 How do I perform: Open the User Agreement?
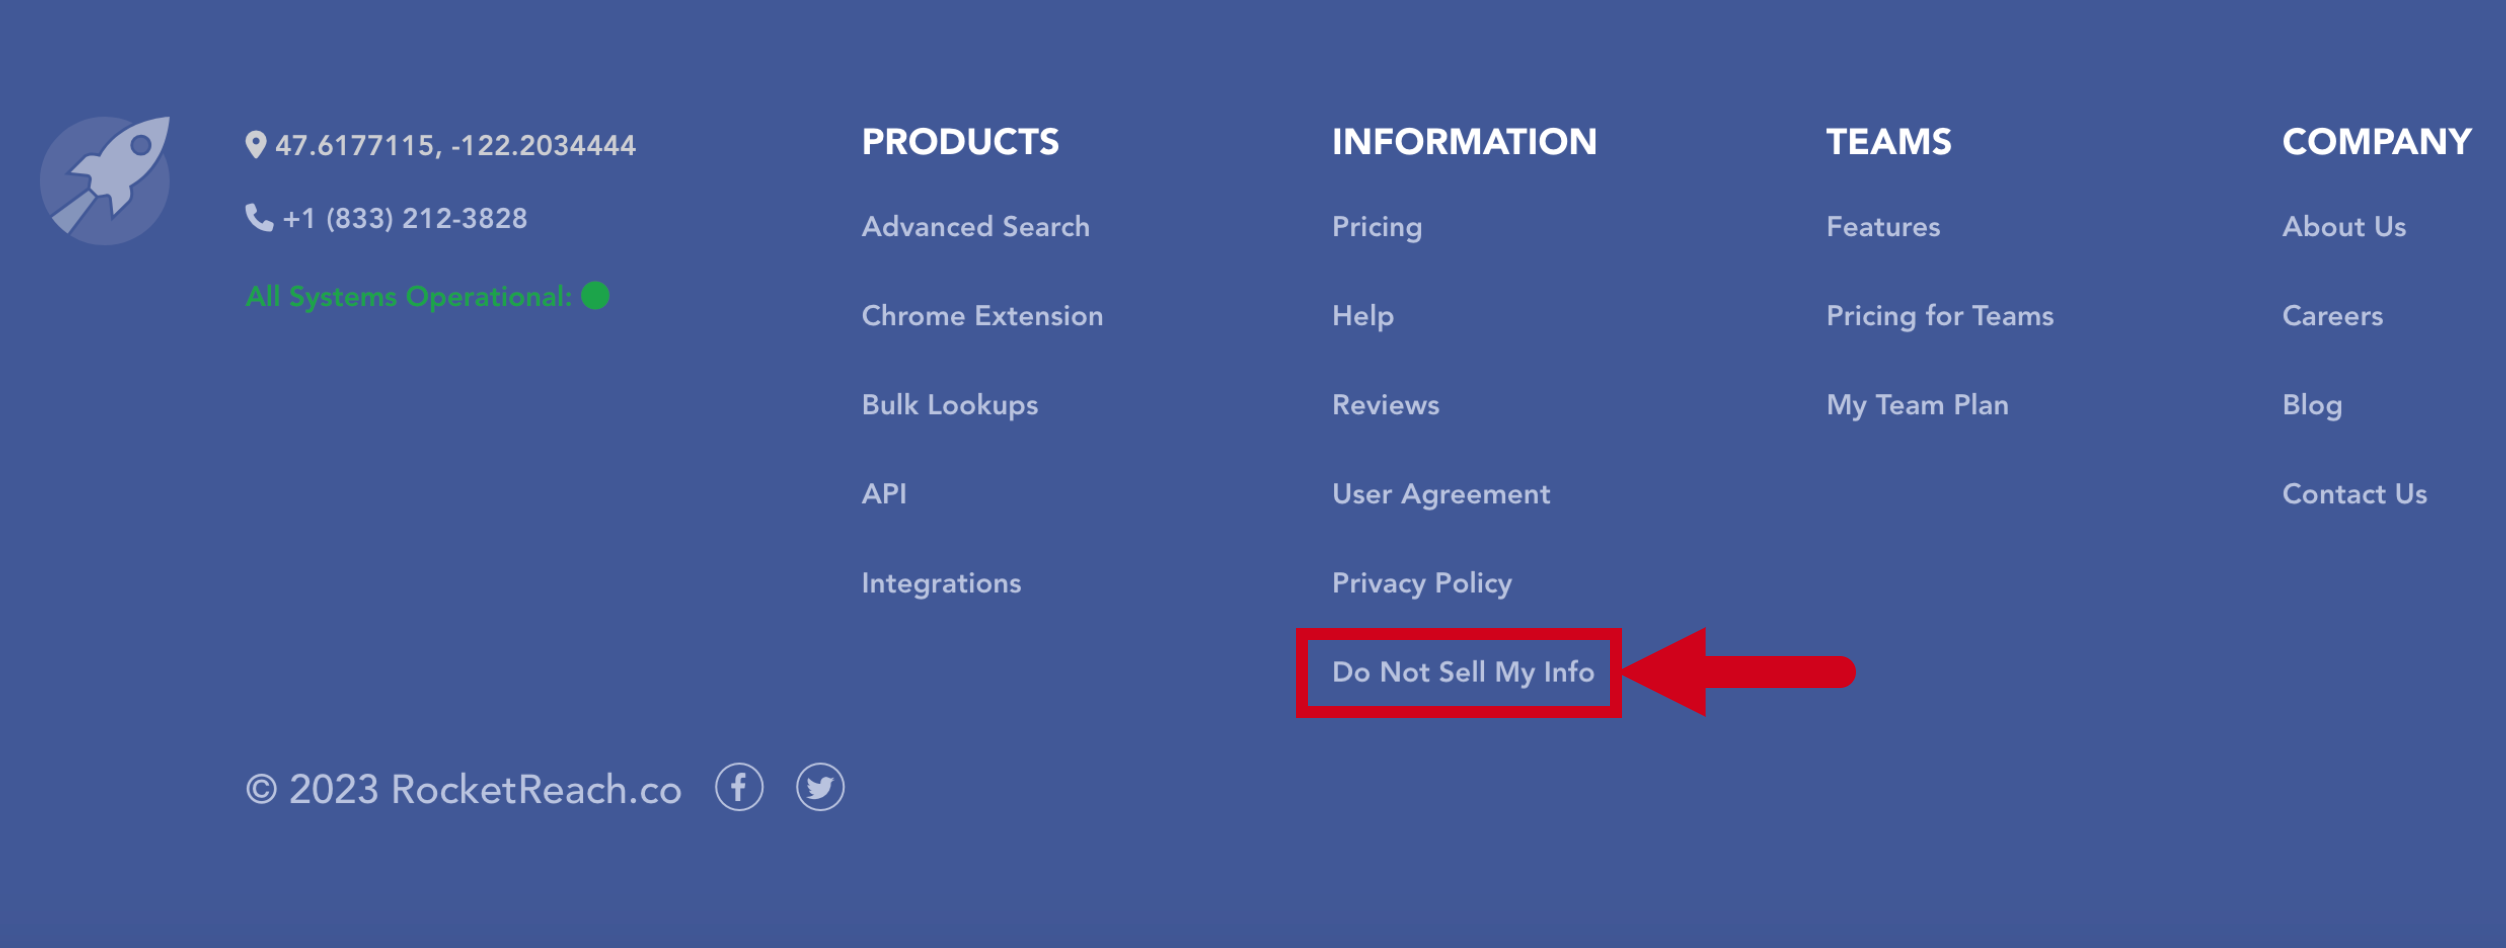(x=1440, y=493)
